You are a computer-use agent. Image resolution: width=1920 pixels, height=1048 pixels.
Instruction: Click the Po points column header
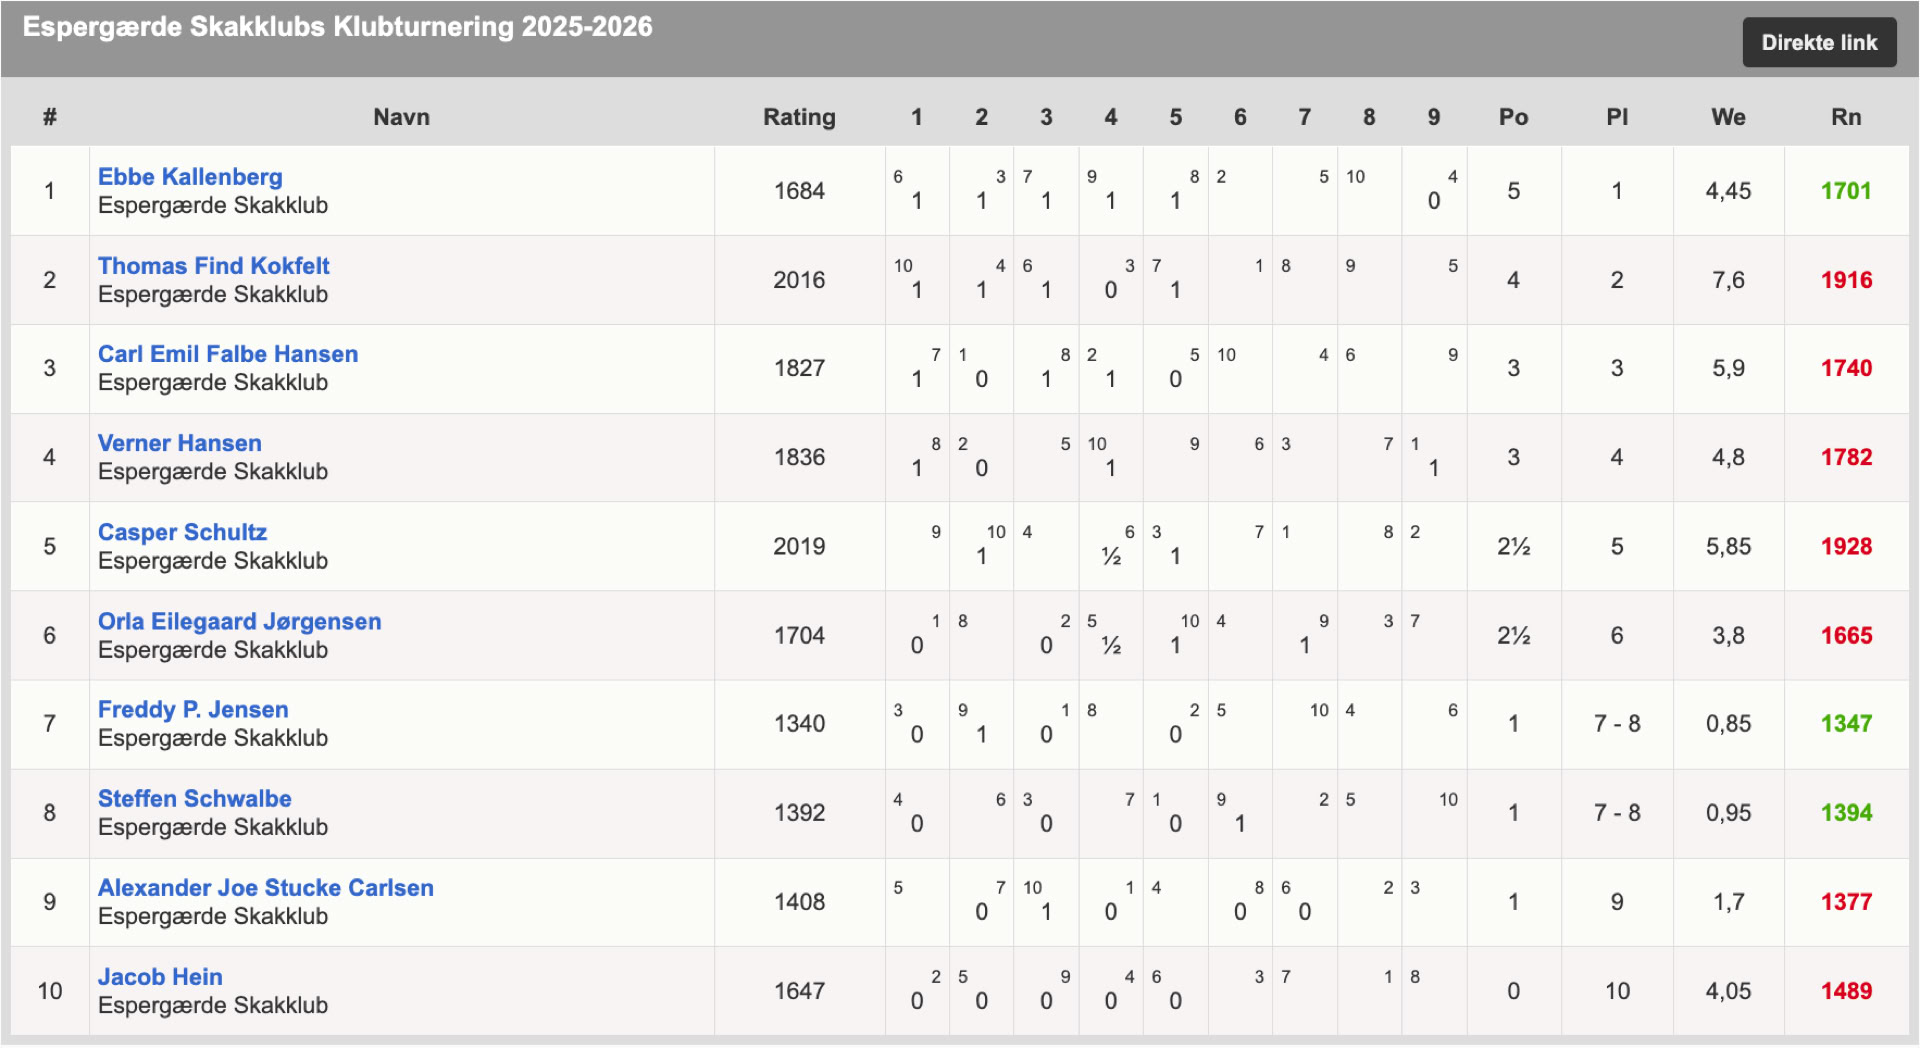(x=1513, y=117)
